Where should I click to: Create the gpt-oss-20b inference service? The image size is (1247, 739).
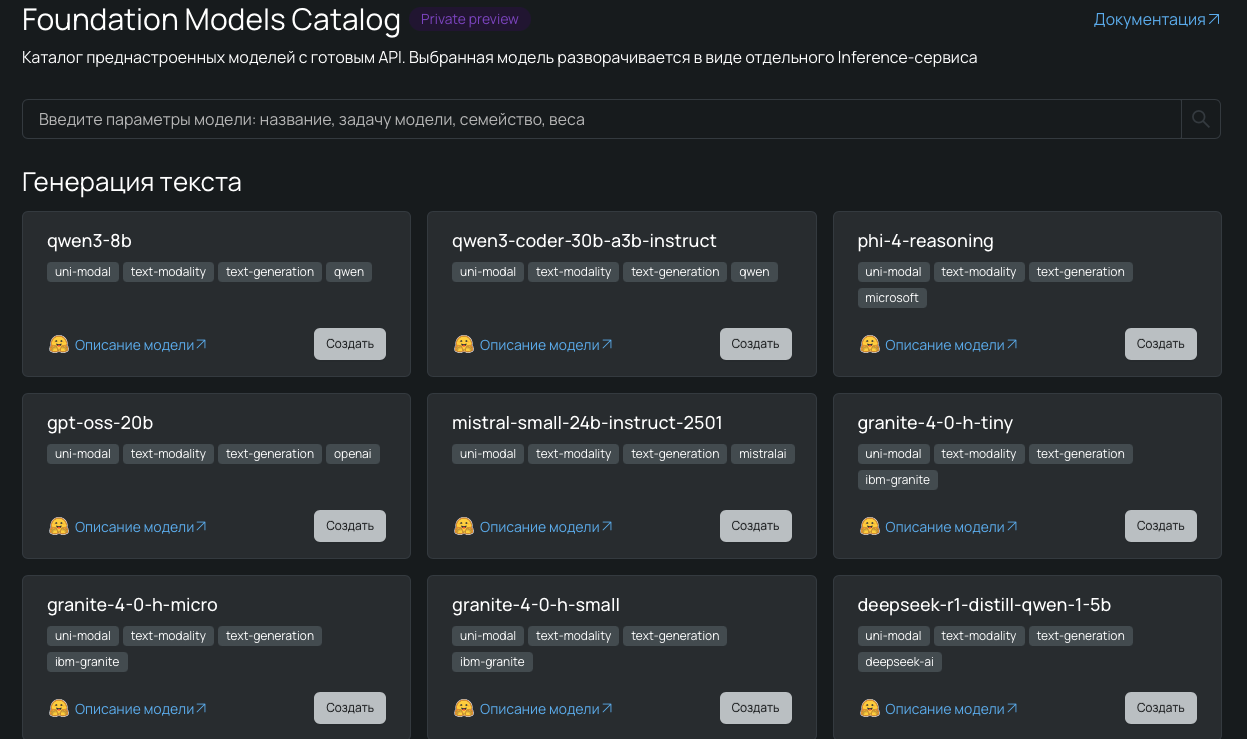(349, 526)
